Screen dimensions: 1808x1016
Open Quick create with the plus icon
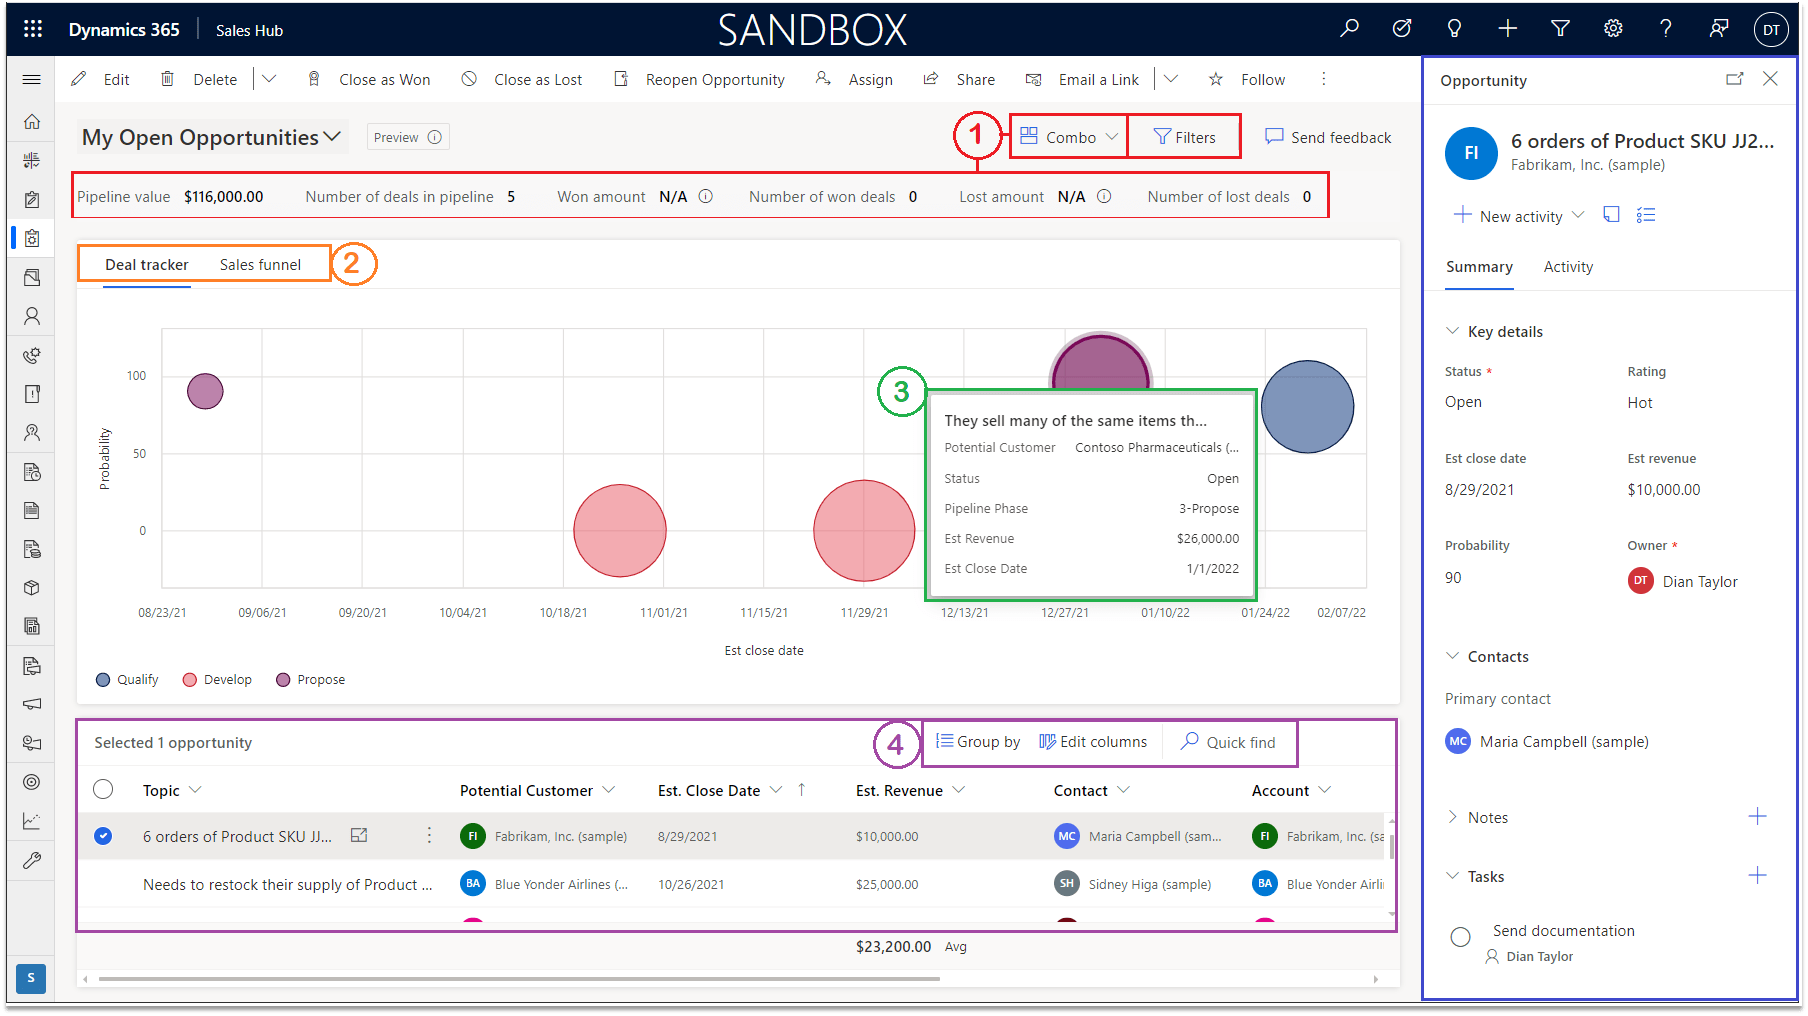[1507, 28]
